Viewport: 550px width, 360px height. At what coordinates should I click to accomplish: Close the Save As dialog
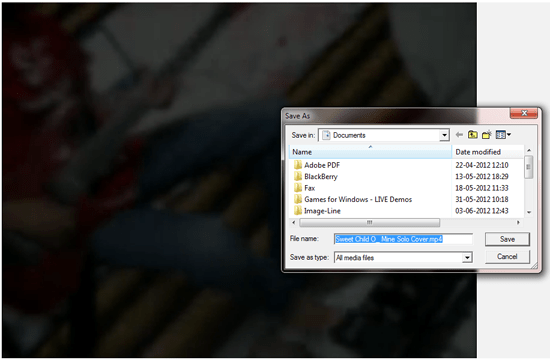click(524, 113)
